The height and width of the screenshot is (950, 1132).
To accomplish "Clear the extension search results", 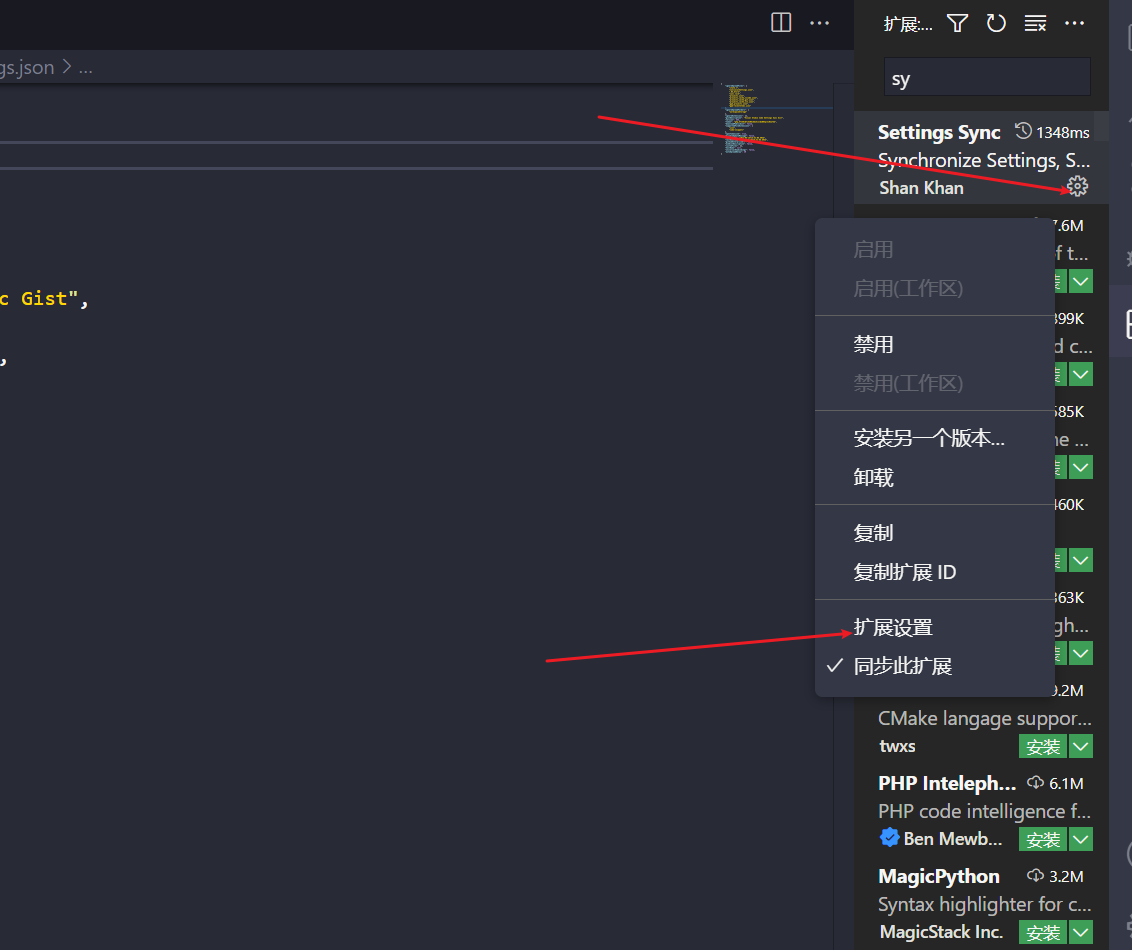I will [1035, 22].
